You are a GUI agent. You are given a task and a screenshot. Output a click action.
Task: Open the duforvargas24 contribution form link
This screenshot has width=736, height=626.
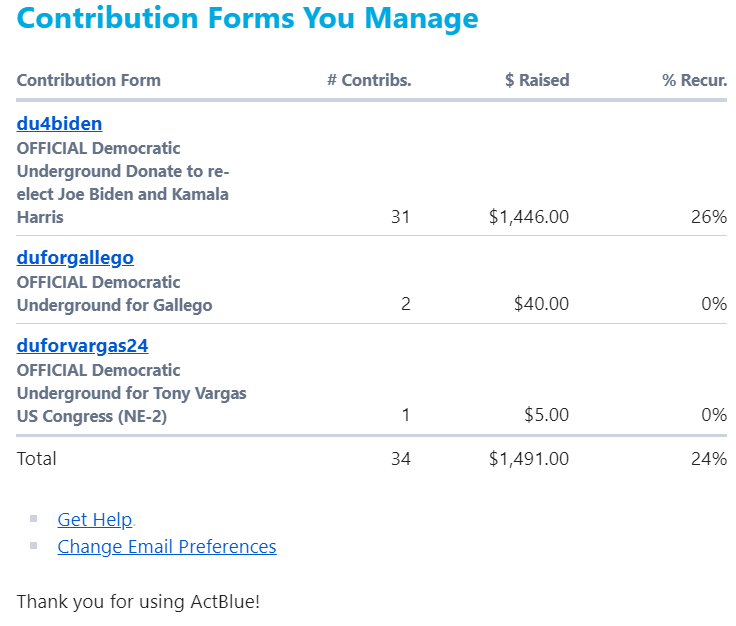pyautogui.click(x=83, y=346)
